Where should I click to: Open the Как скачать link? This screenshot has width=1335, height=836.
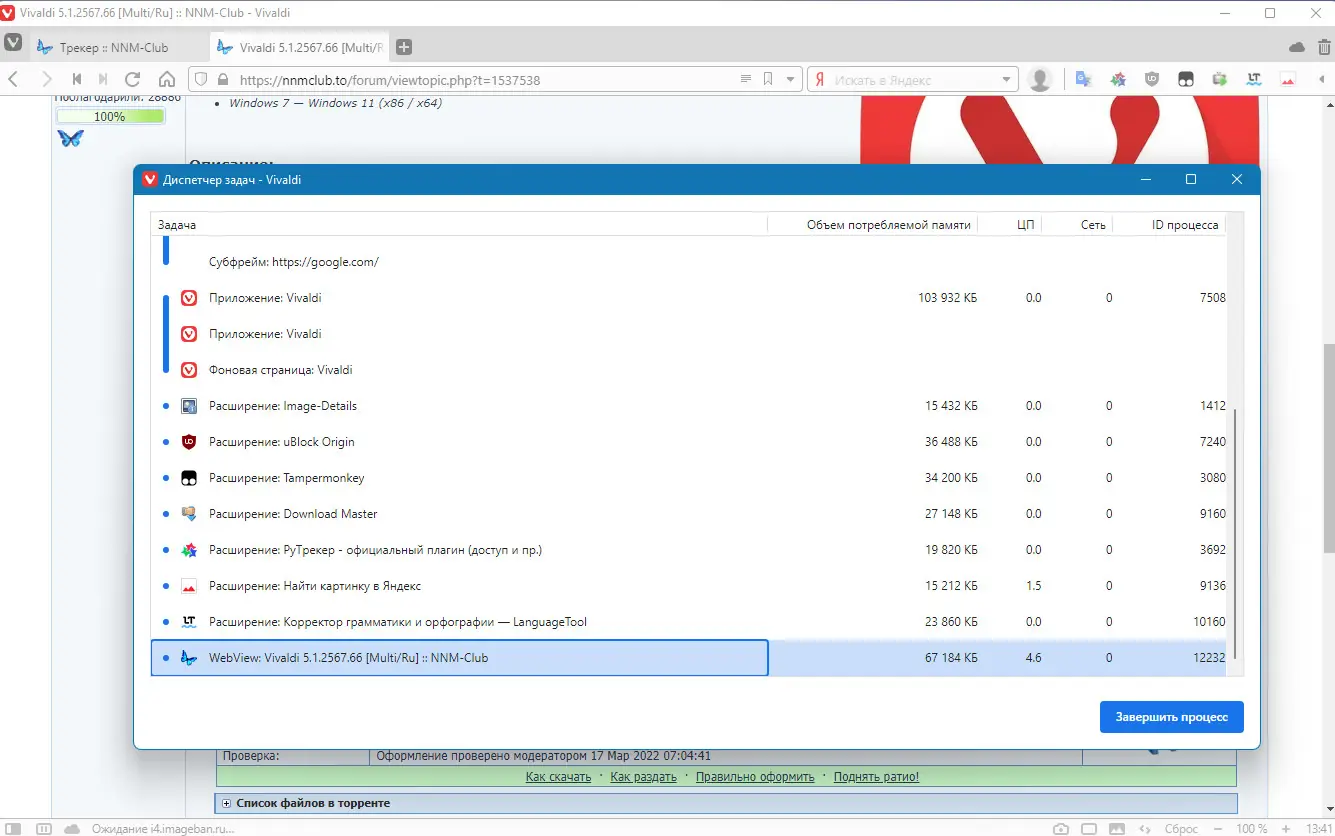(559, 777)
